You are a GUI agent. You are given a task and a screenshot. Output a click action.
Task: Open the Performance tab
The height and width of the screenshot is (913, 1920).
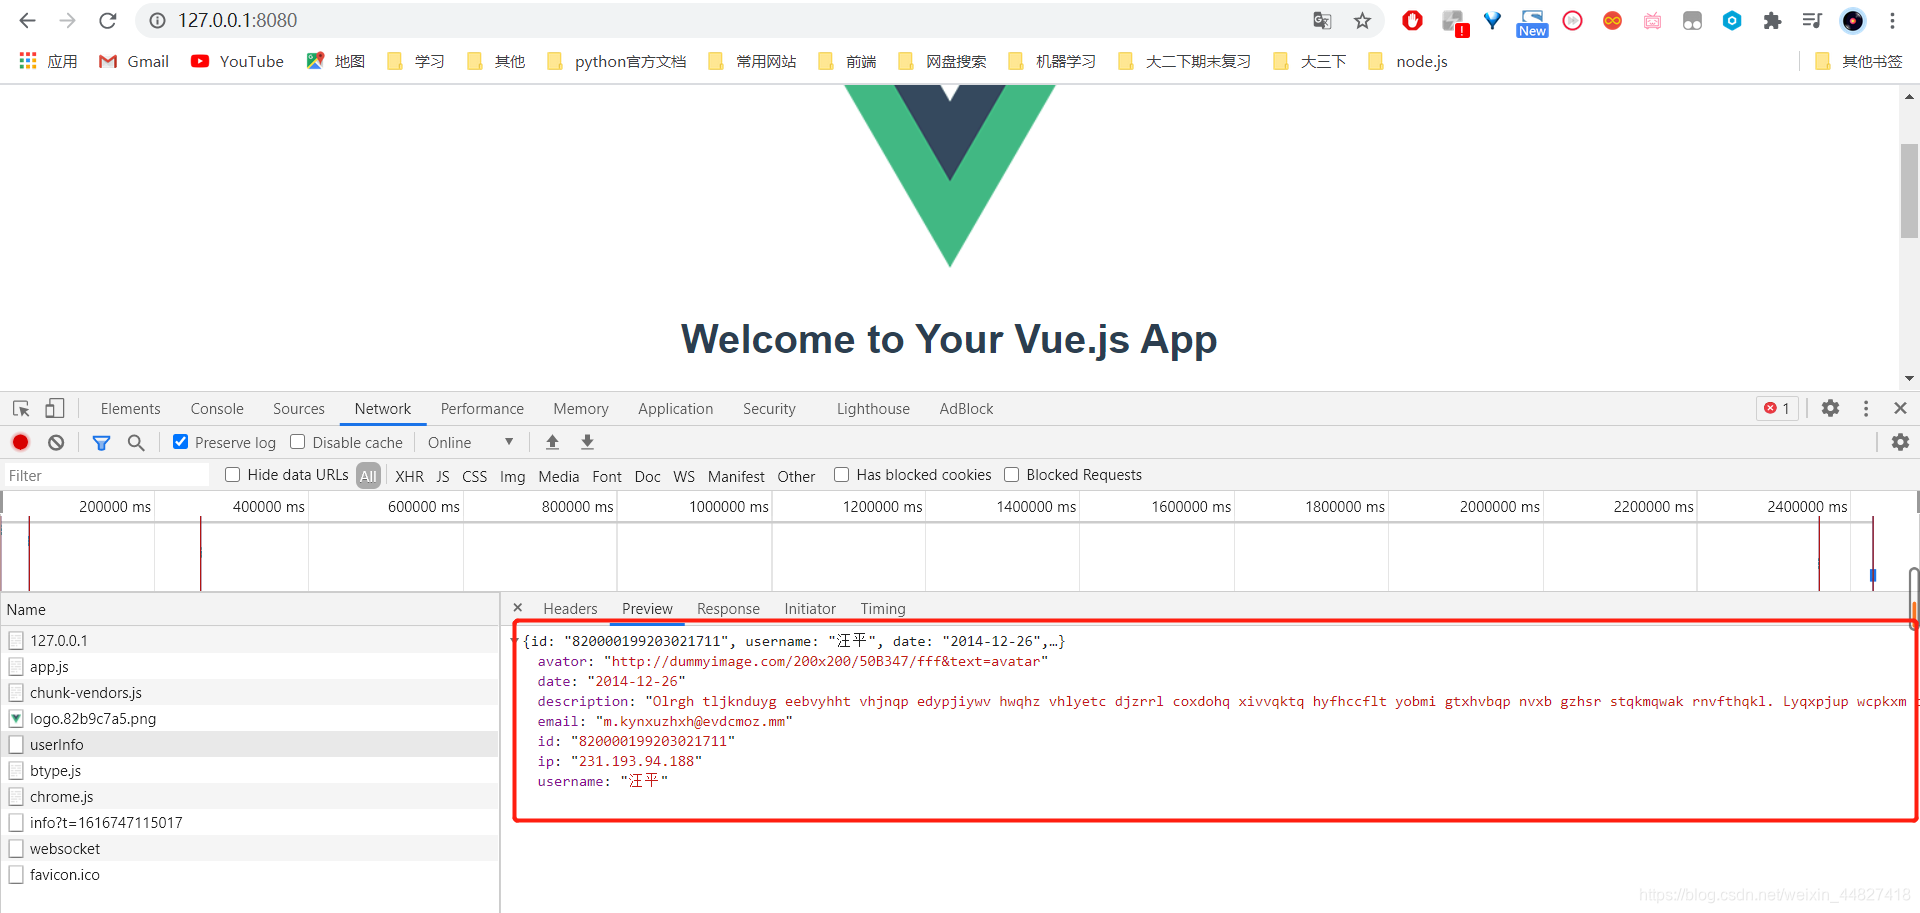coord(482,408)
